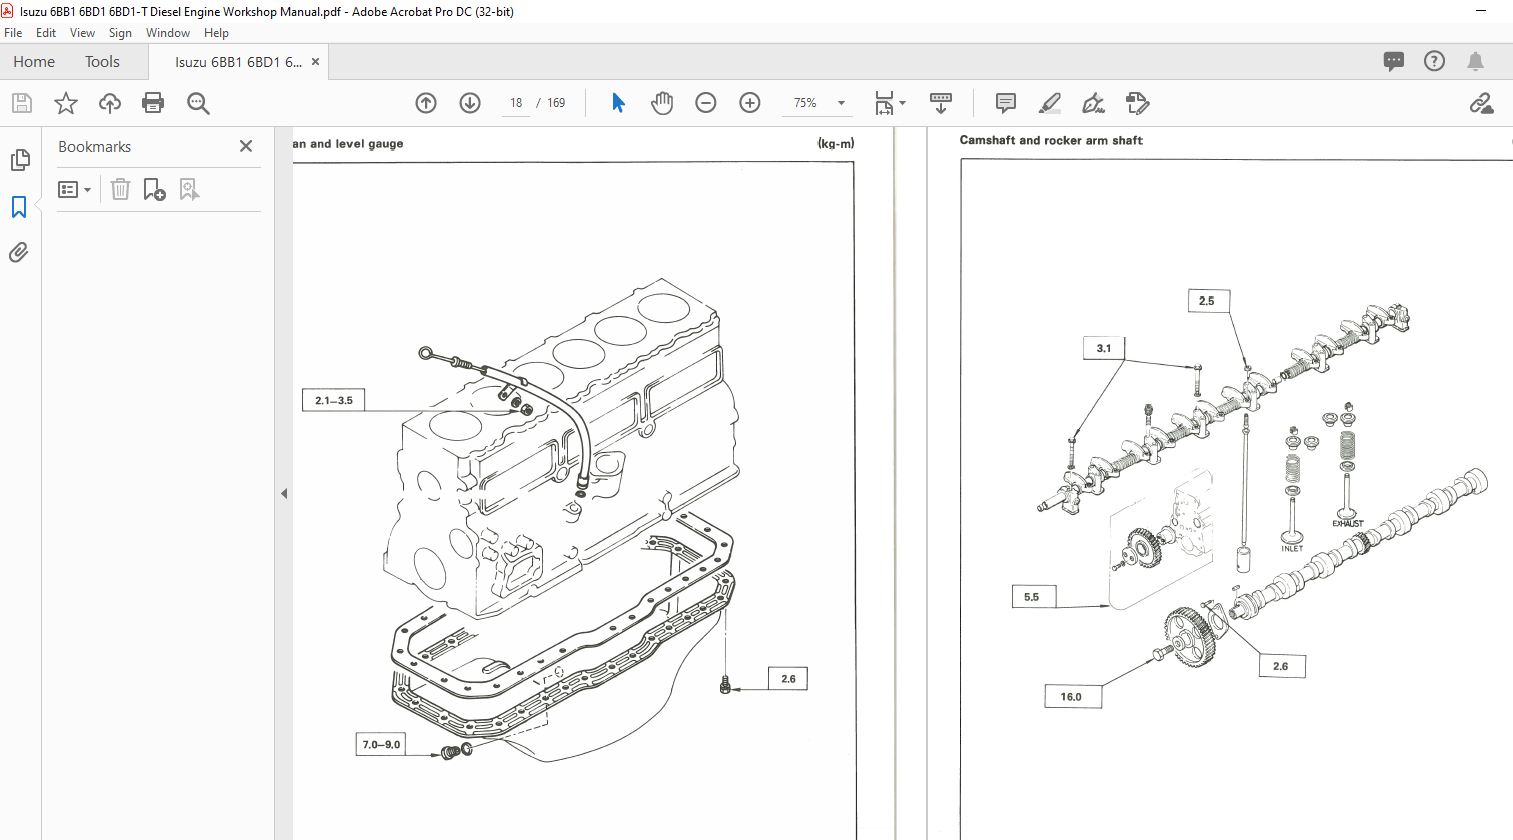The image size is (1513, 840).
Task: Add new bookmark icon
Action: click(154, 189)
